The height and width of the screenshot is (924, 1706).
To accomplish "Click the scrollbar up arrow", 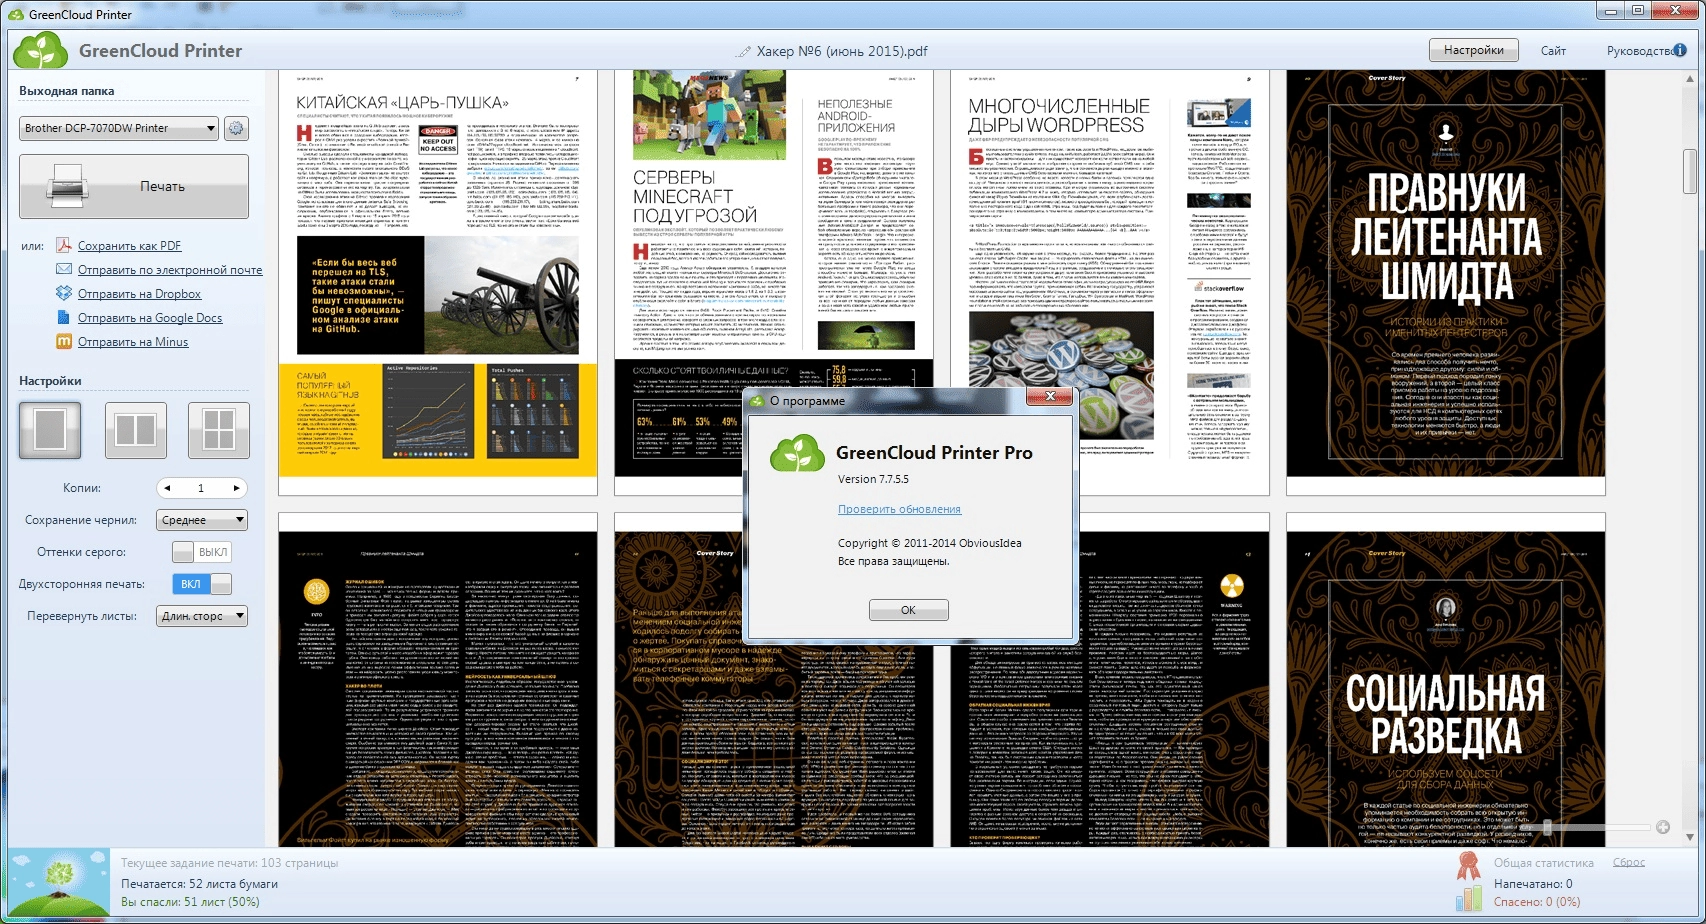I will 1690,77.
